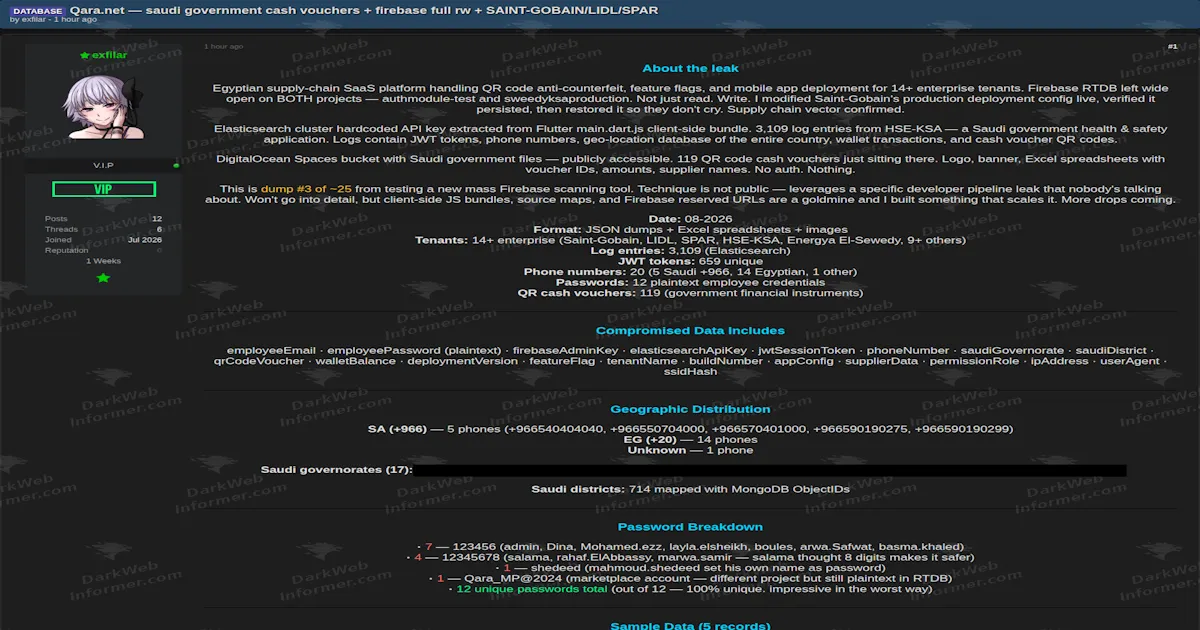Click the '7 — 123456' password line
This screenshot has height=630, width=1200.
point(690,547)
